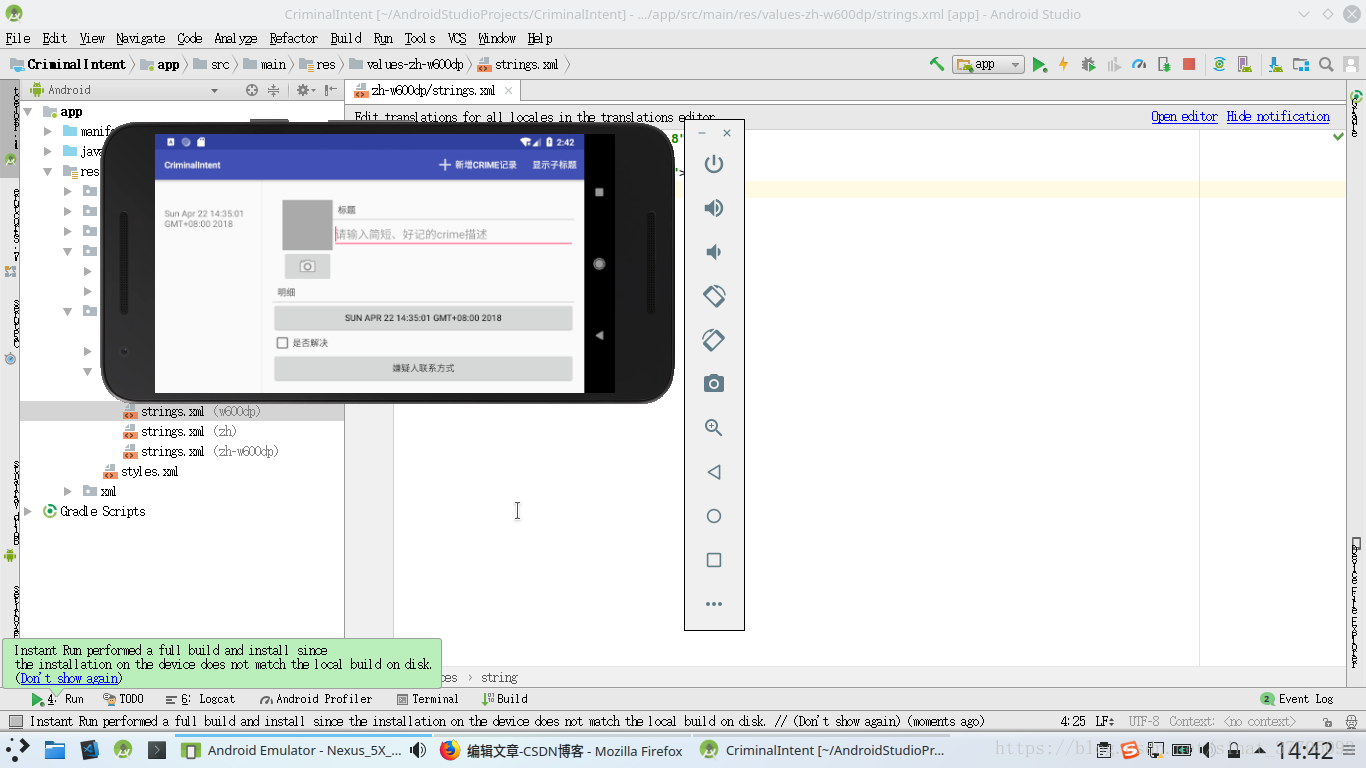This screenshot has height=768, width=1366.
Task: Tap emulator sidebar Home circle icon
Action: (714, 516)
